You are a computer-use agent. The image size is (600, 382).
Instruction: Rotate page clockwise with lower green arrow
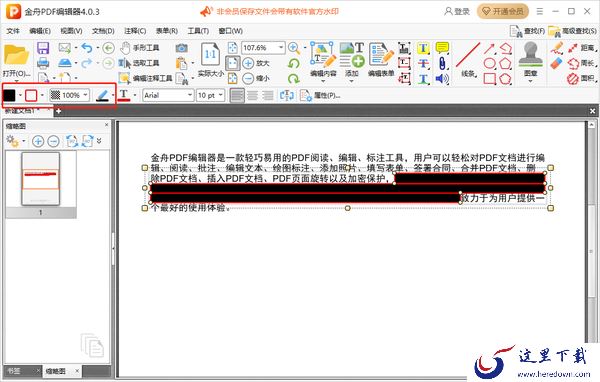pos(293,79)
